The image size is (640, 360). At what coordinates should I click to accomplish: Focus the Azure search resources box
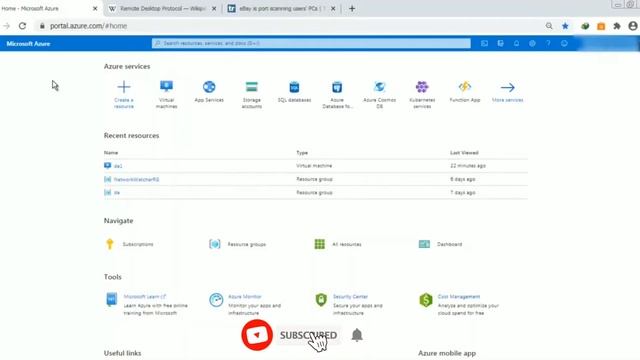pyautogui.click(x=311, y=43)
